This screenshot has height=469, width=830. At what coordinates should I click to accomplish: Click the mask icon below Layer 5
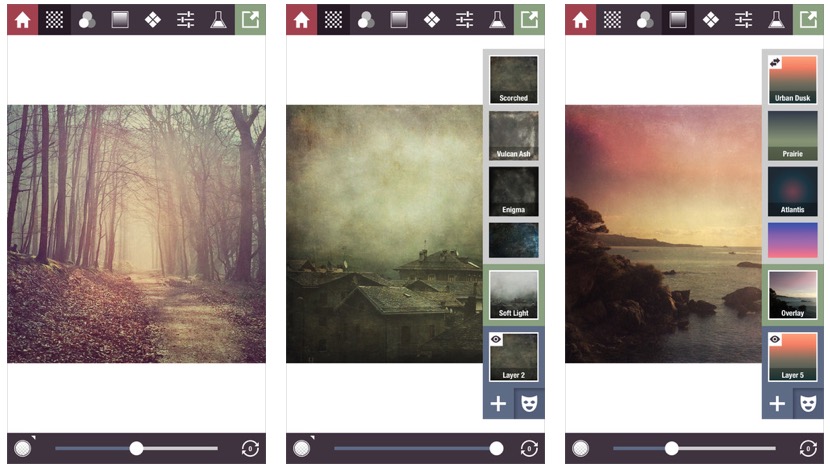point(807,403)
